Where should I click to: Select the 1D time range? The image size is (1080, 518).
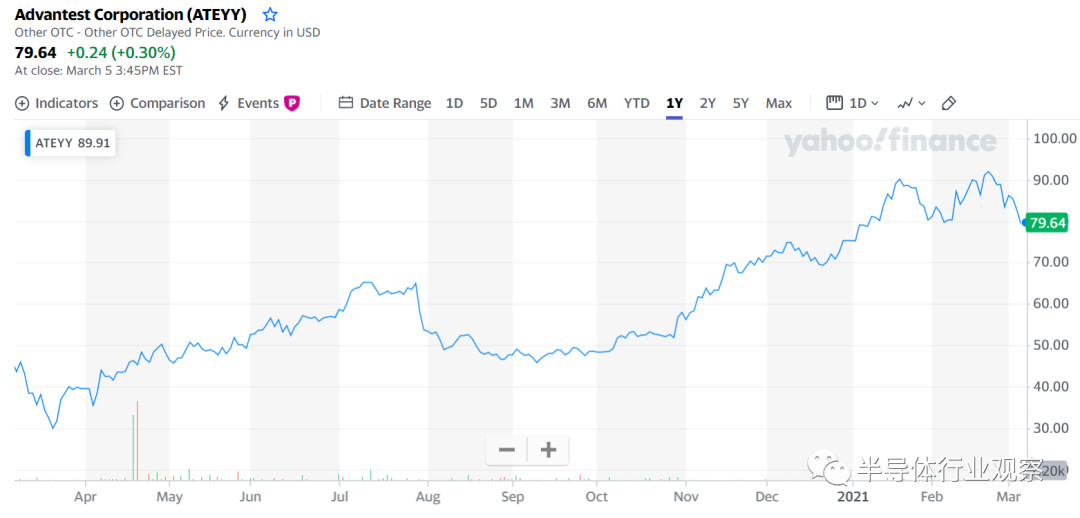coord(454,103)
